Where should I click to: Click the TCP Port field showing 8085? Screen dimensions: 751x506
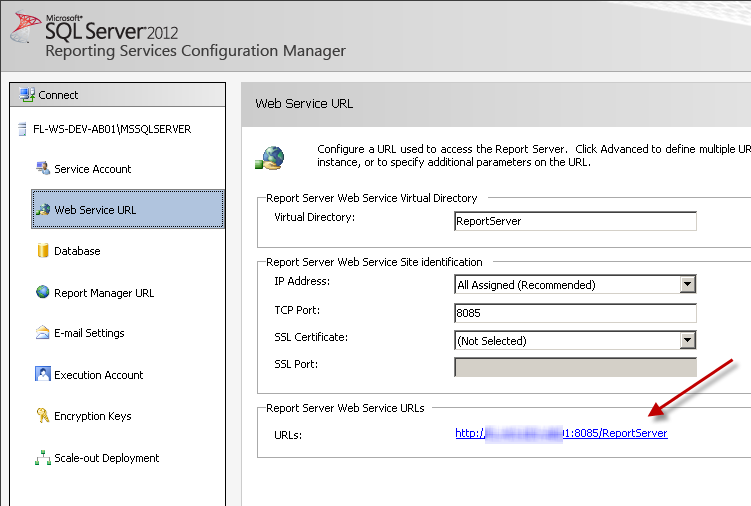575,313
